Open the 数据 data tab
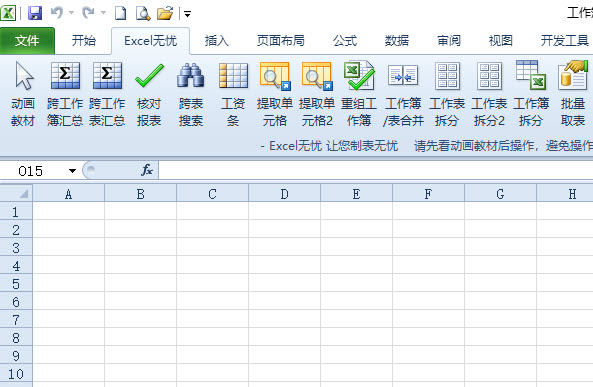 [x=397, y=40]
